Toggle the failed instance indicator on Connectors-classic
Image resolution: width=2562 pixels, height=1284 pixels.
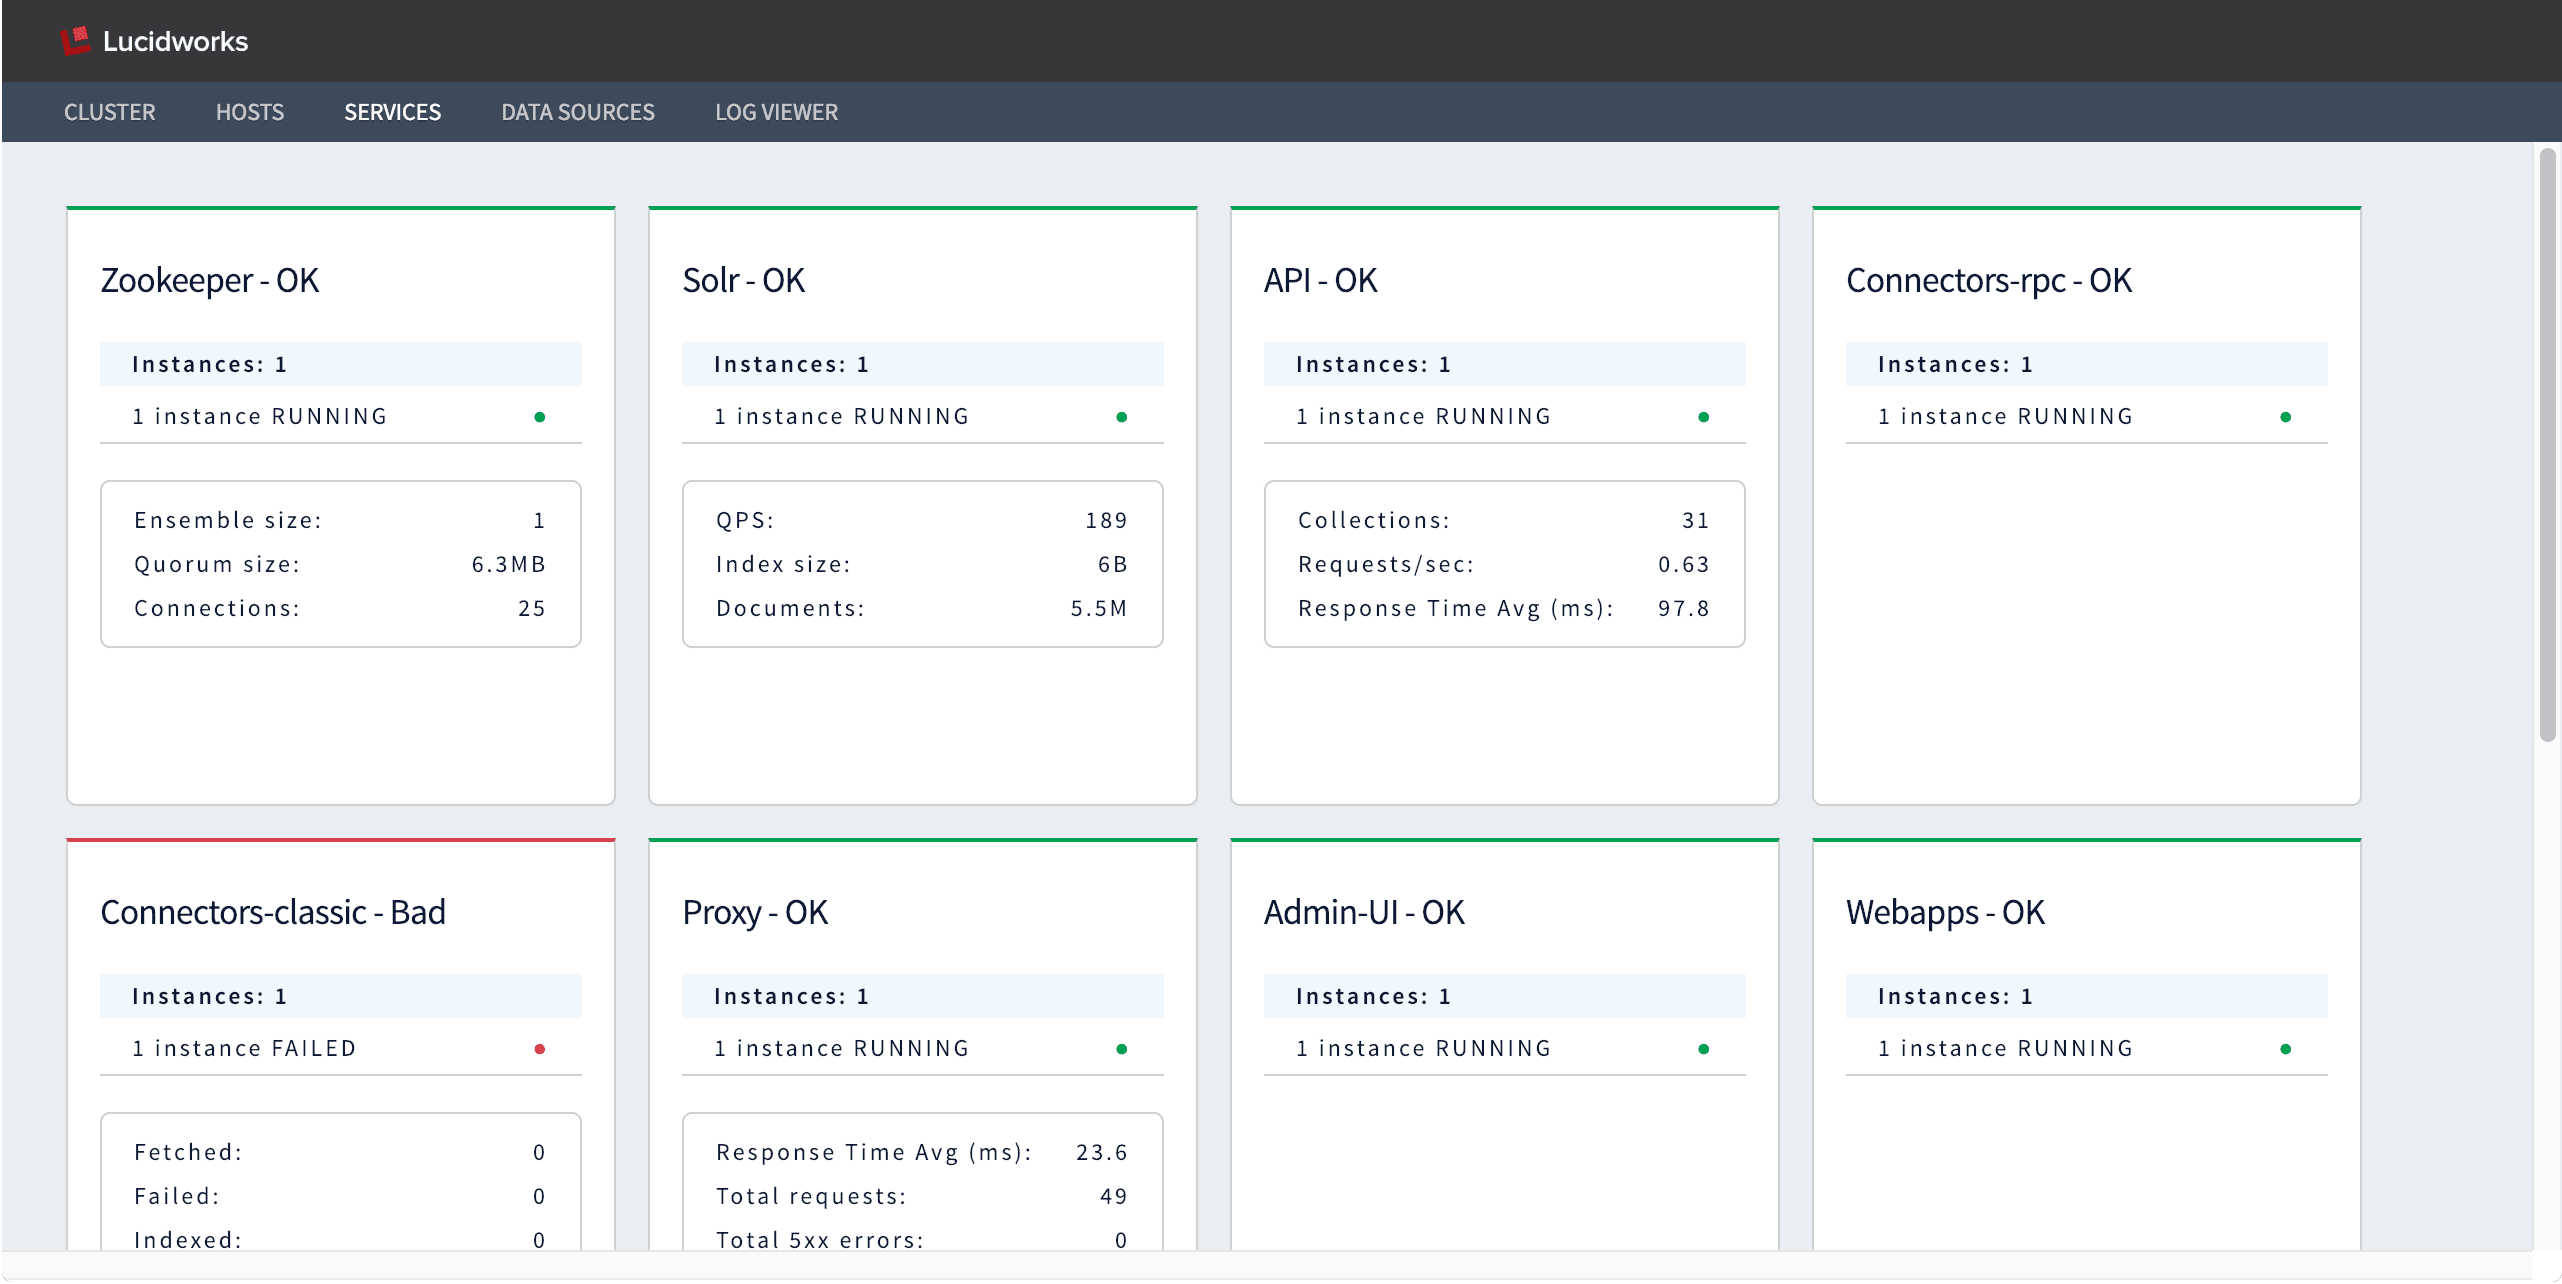tap(540, 1049)
